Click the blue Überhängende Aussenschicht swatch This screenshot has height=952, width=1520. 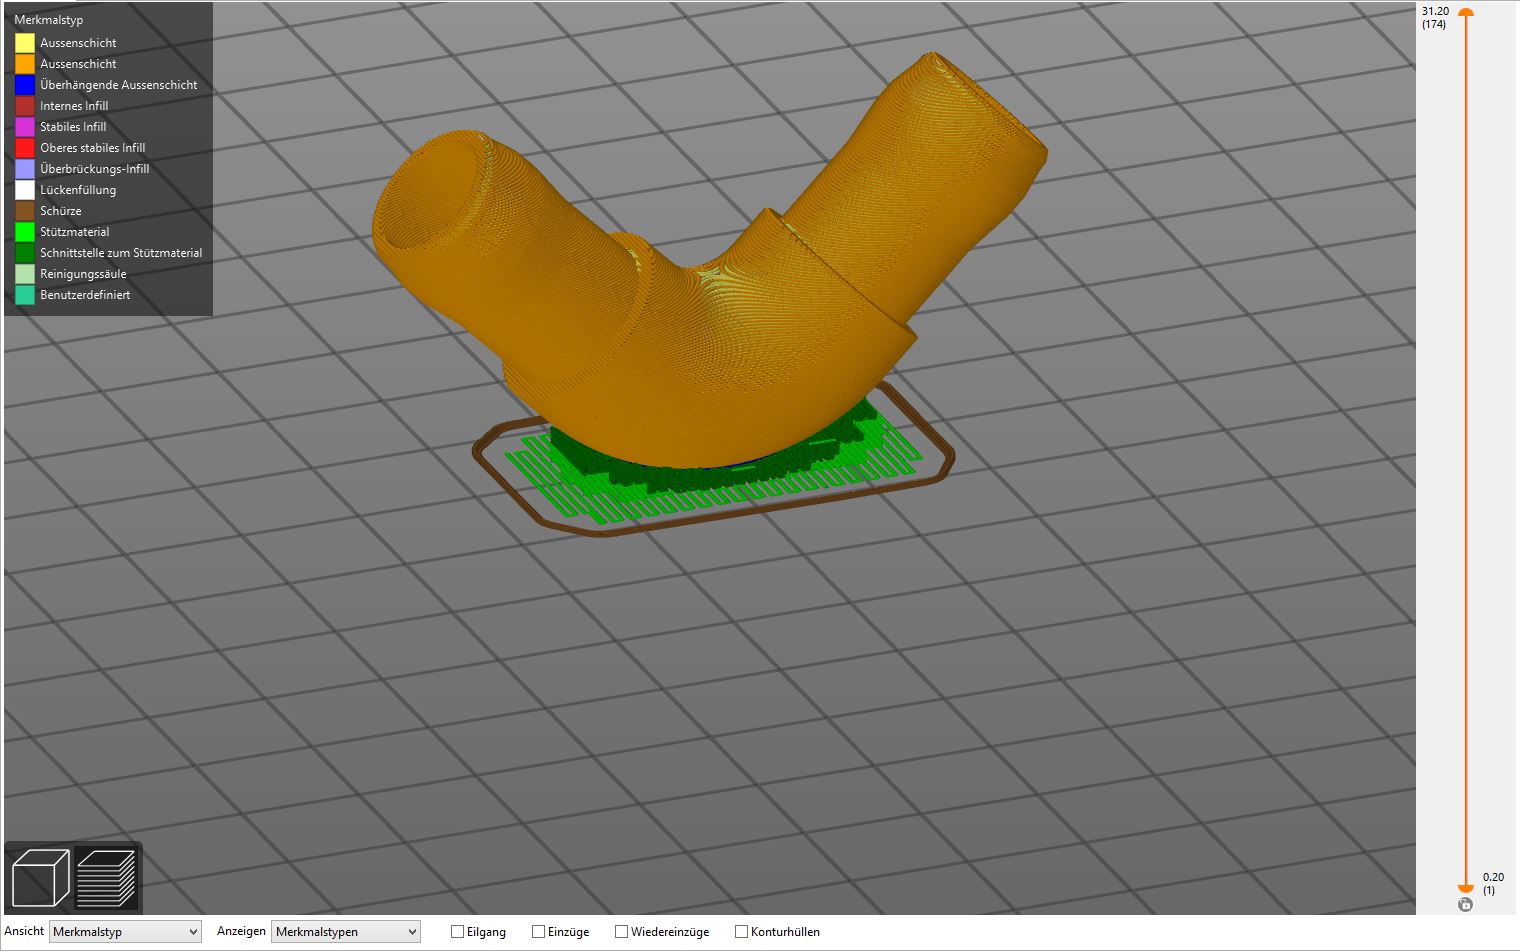25,85
